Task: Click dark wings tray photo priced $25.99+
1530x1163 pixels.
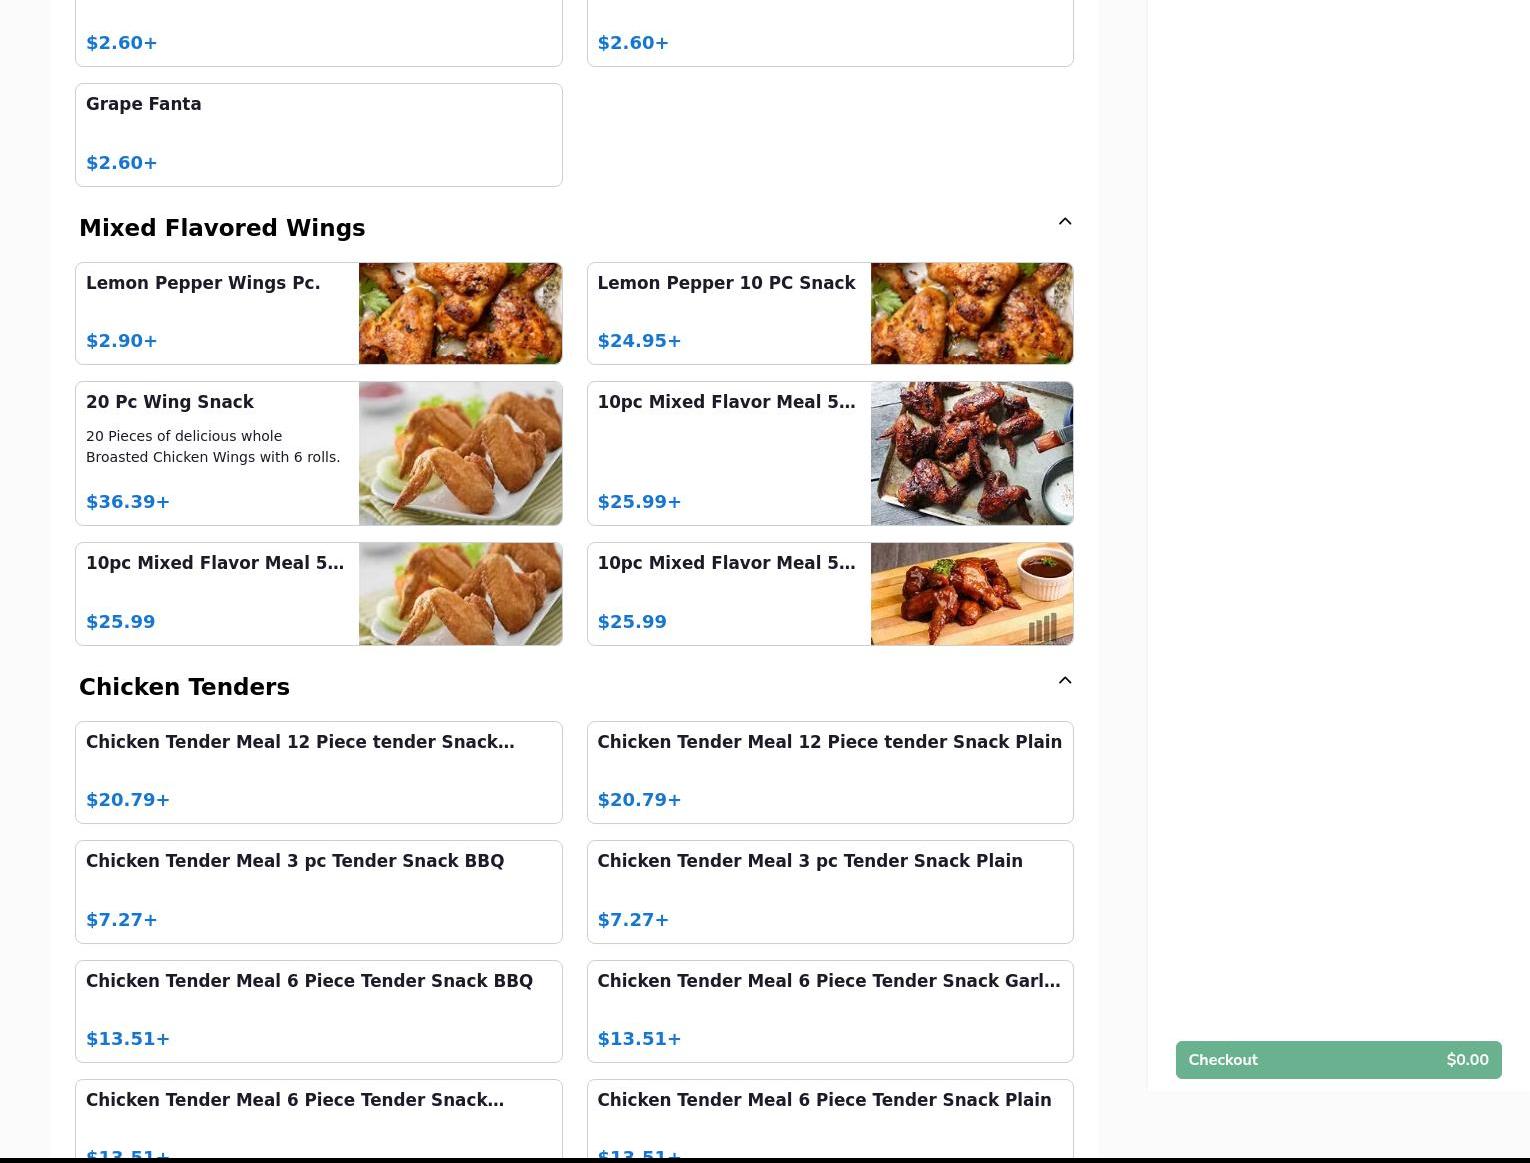Action: pos(972,453)
